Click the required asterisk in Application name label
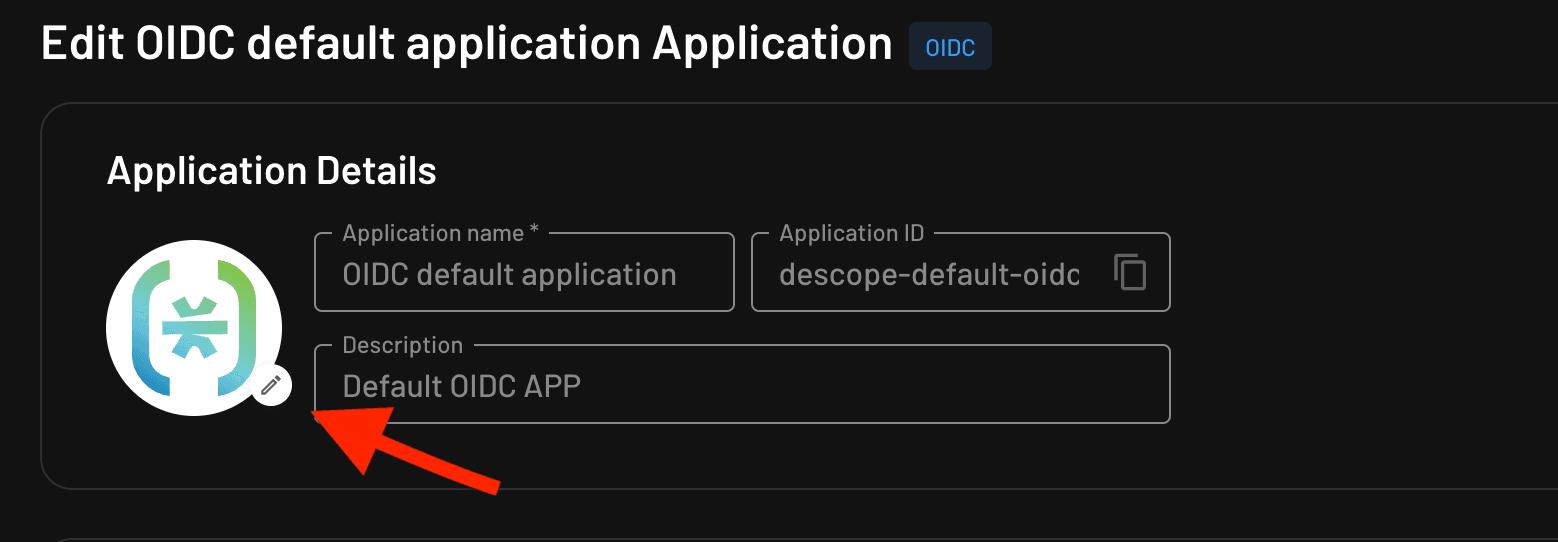This screenshot has width=1558, height=542. click(534, 232)
